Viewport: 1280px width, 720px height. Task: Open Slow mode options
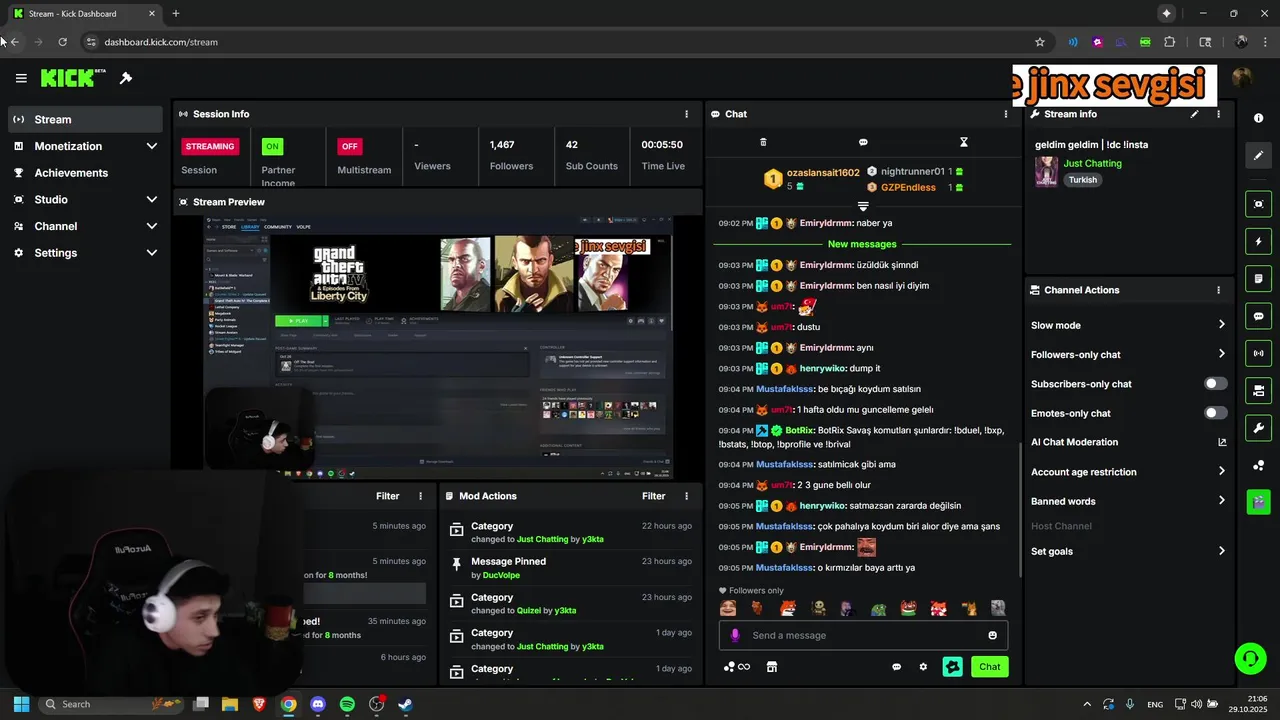tap(1128, 325)
